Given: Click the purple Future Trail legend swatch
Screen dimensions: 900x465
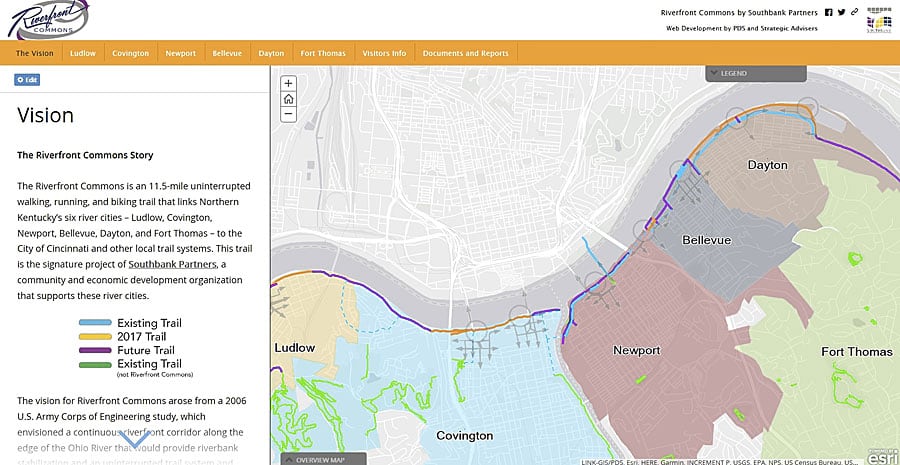Looking at the screenshot, I should pyautogui.click(x=95, y=350).
